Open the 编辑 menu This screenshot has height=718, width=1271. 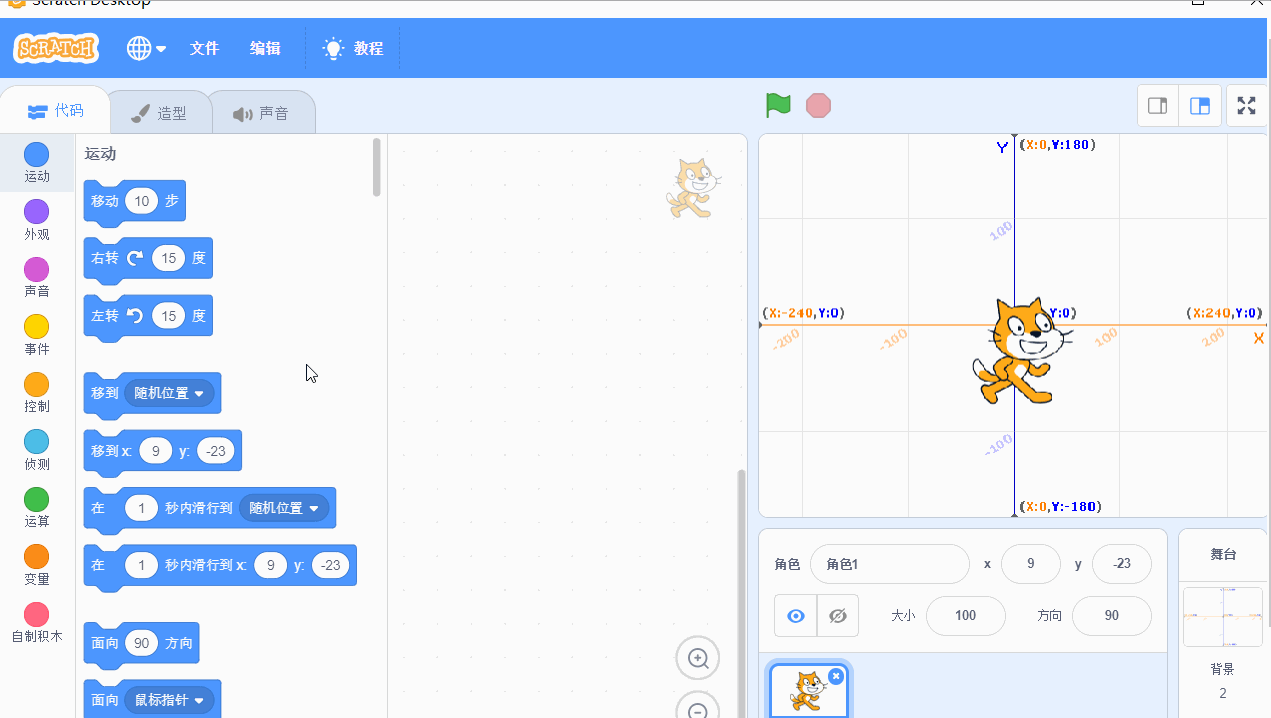(265, 48)
